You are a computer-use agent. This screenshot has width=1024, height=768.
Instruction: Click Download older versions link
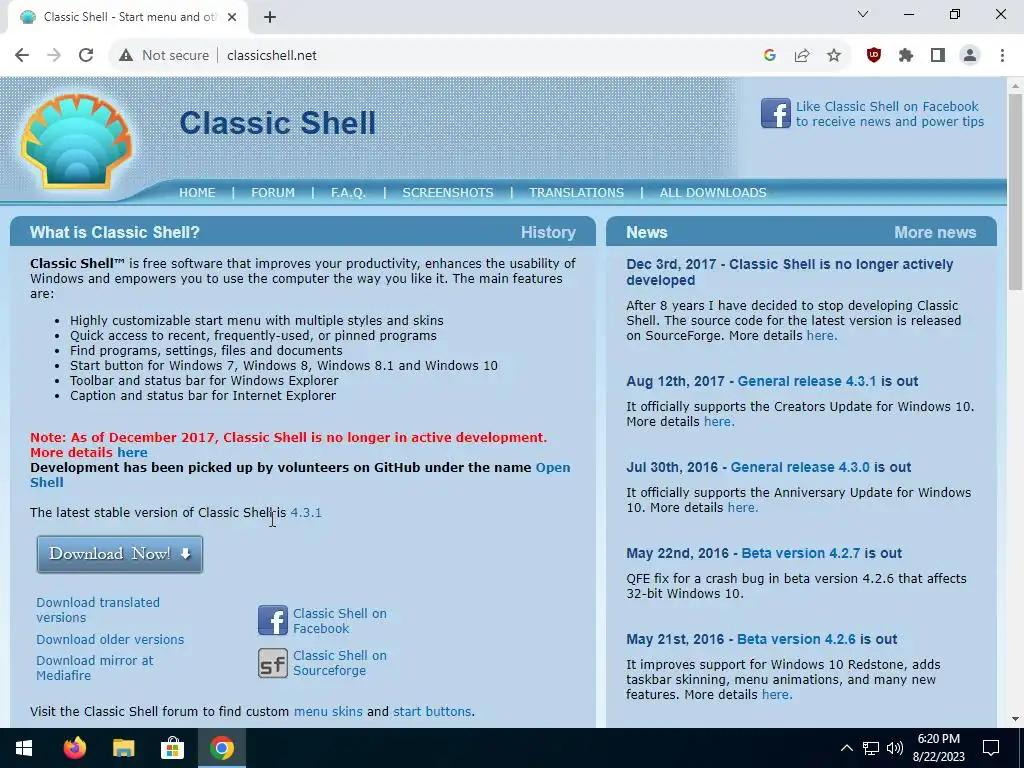click(x=110, y=639)
